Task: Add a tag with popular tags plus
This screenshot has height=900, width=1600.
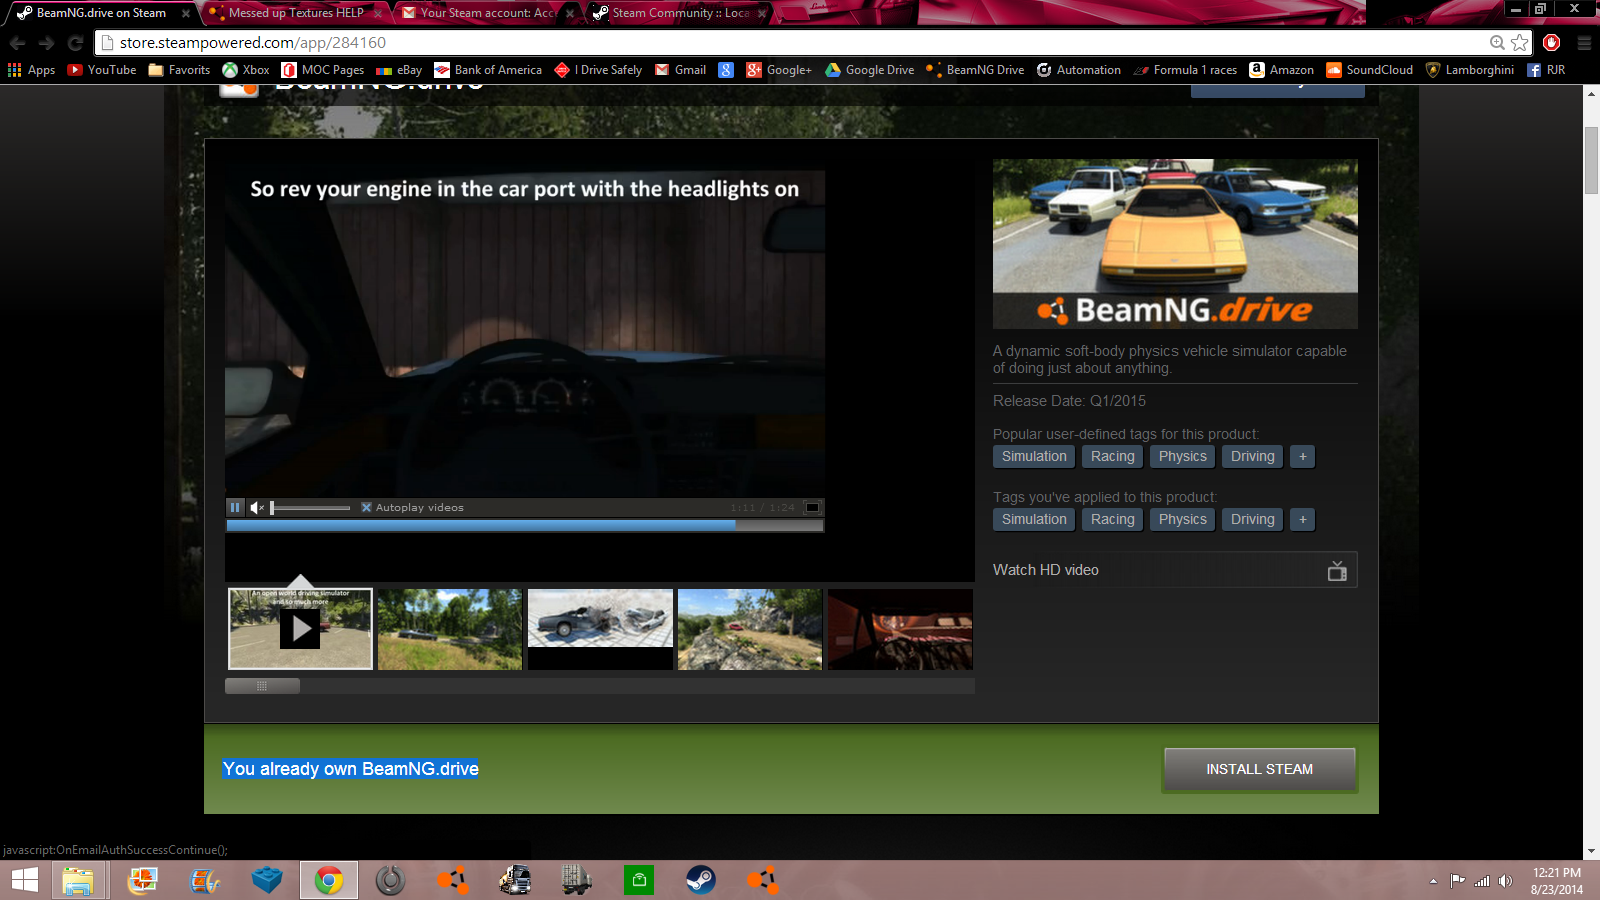Action: click(x=1302, y=456)
